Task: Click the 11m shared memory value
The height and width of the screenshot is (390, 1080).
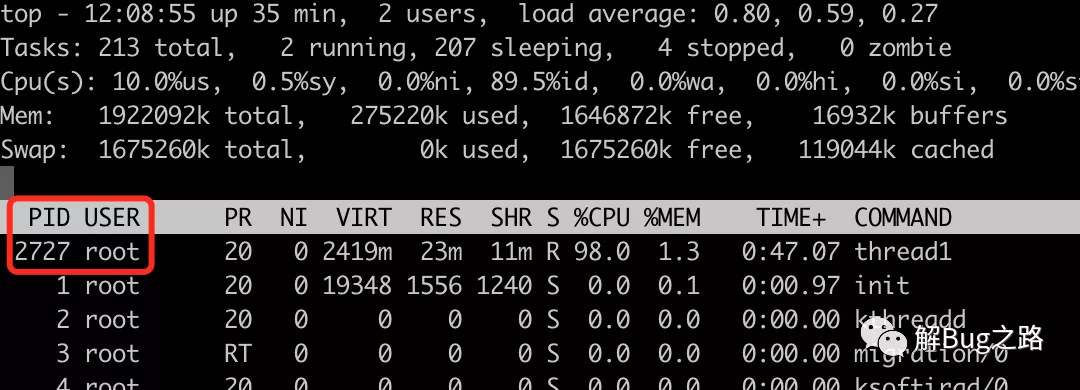Action: (511, 252)
